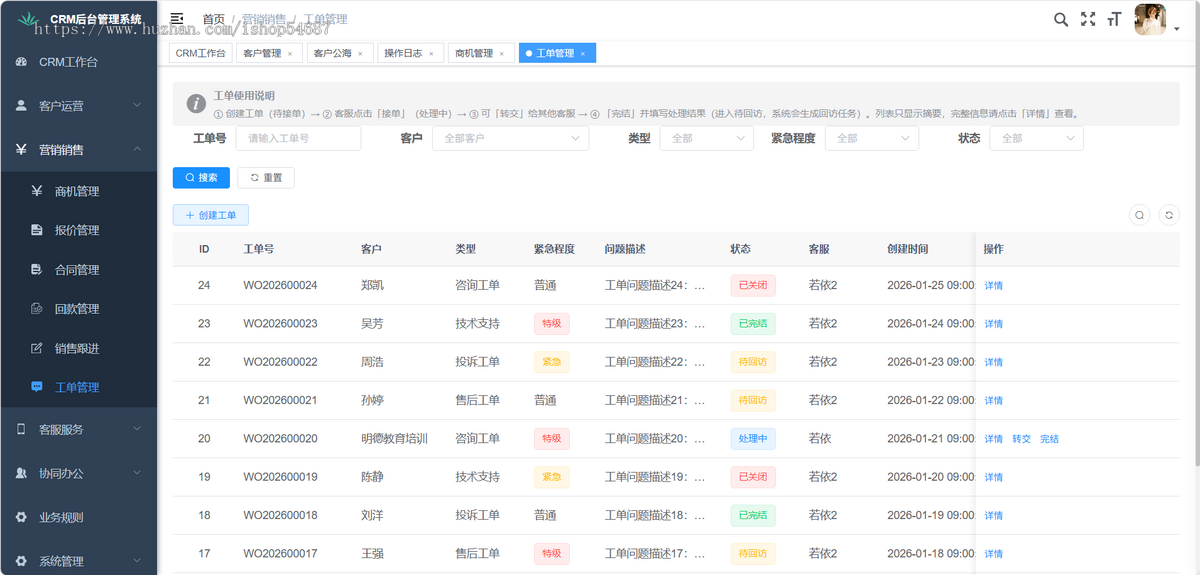Click the ID column header

(204, 249)
